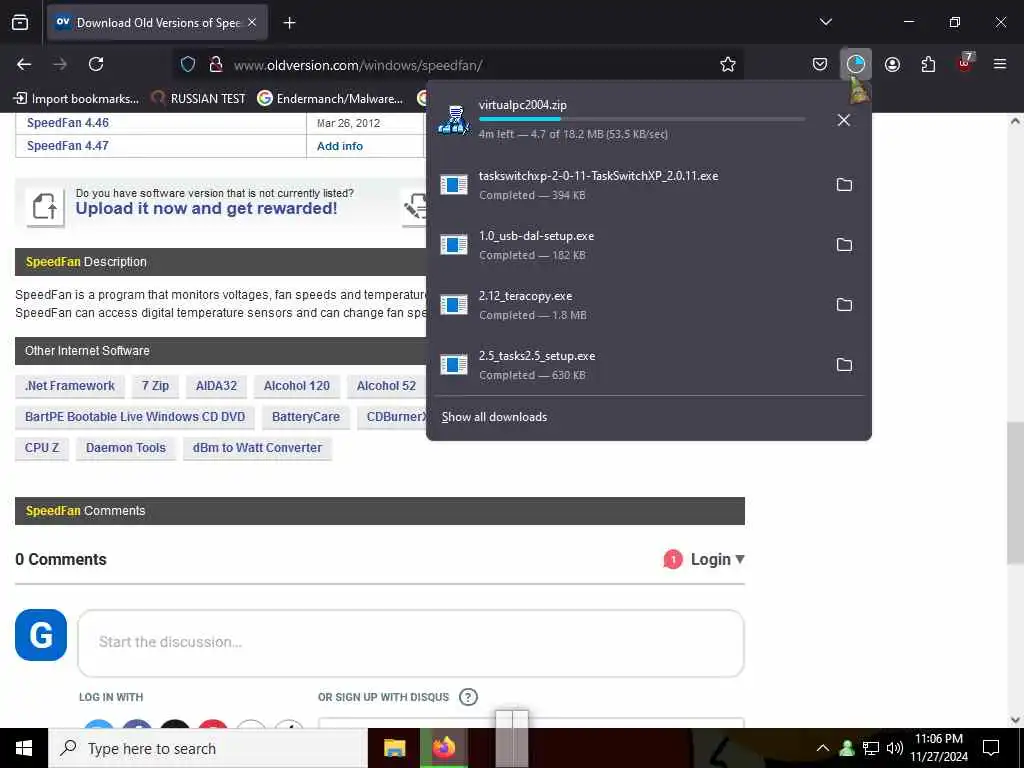Screen dimensions: 1024x768
Task: Click Add info link for SpeedFan 4.47
Action: (340, 146)
